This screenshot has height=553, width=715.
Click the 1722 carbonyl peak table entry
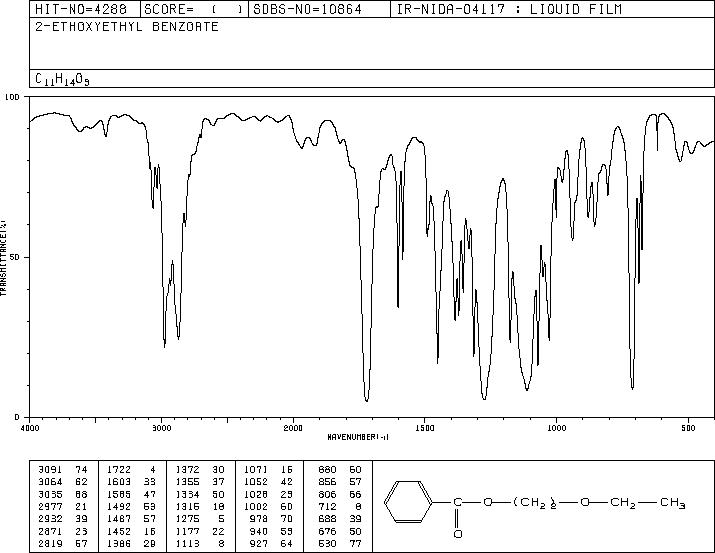131,470
